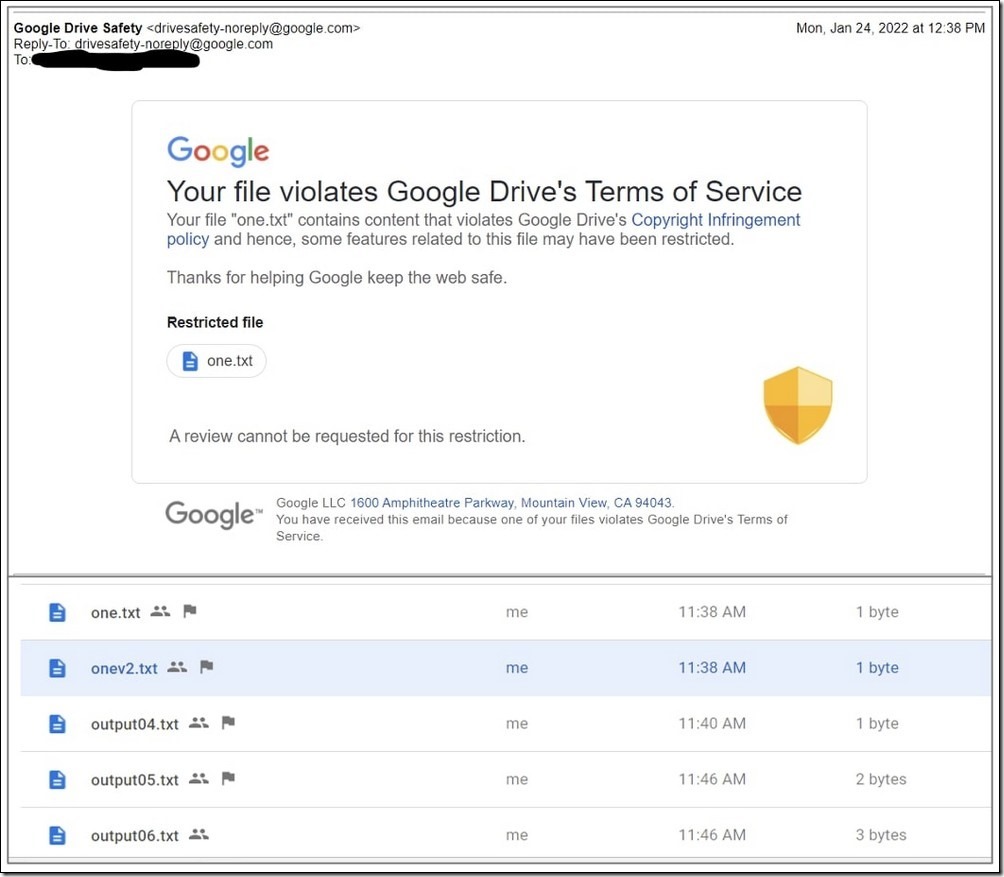Click the document icon beside one.txt row
Viewport: 1004px width, 877px height.
pos(58,612)
